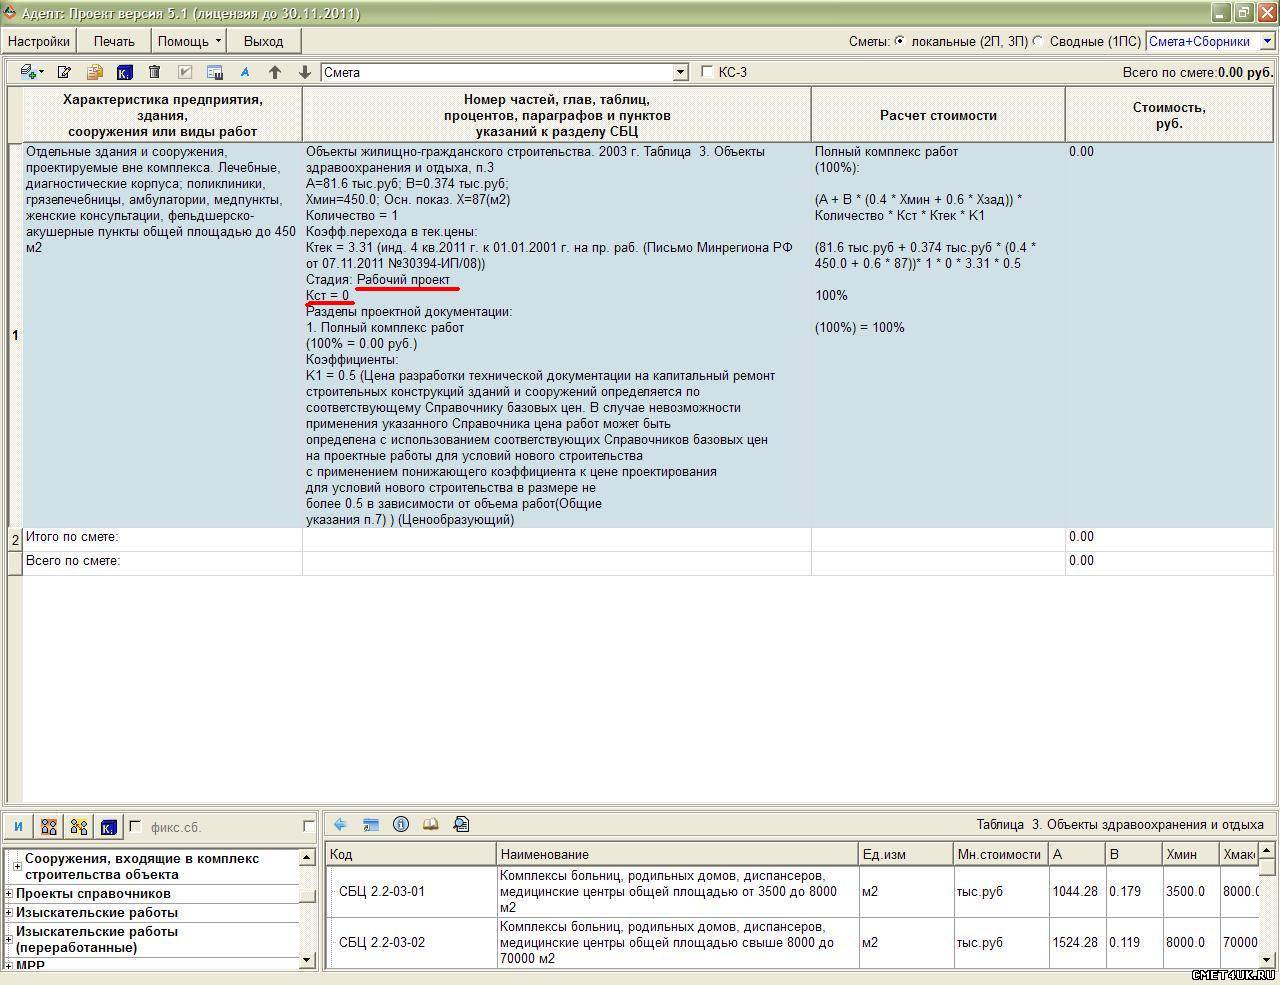This screenshot has width=1280, height=985.
Task: Move the row down with the arrow icon
Action: 305,72
